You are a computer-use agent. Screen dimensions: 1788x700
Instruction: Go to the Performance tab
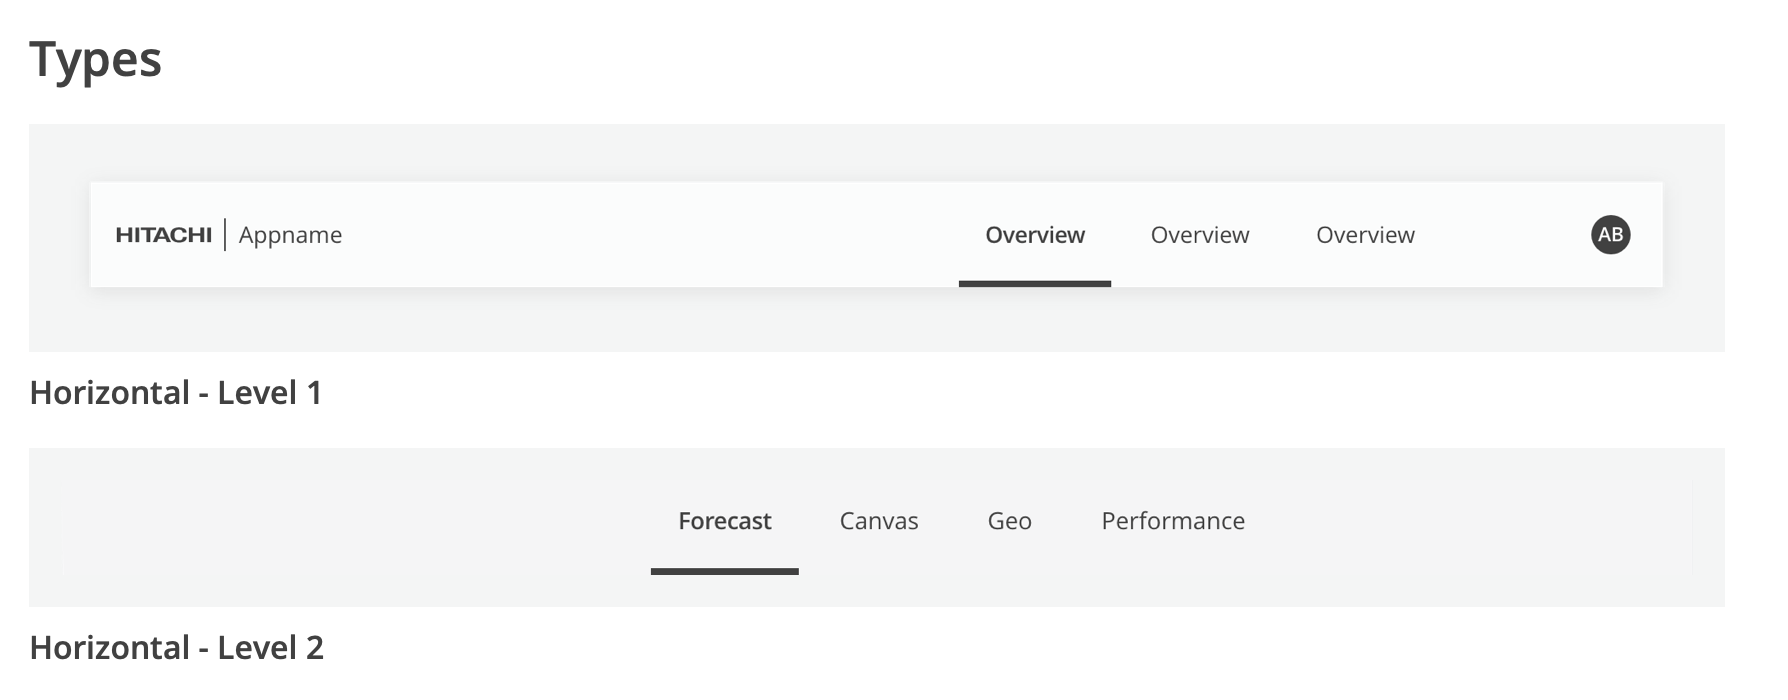click(1173, 521)
